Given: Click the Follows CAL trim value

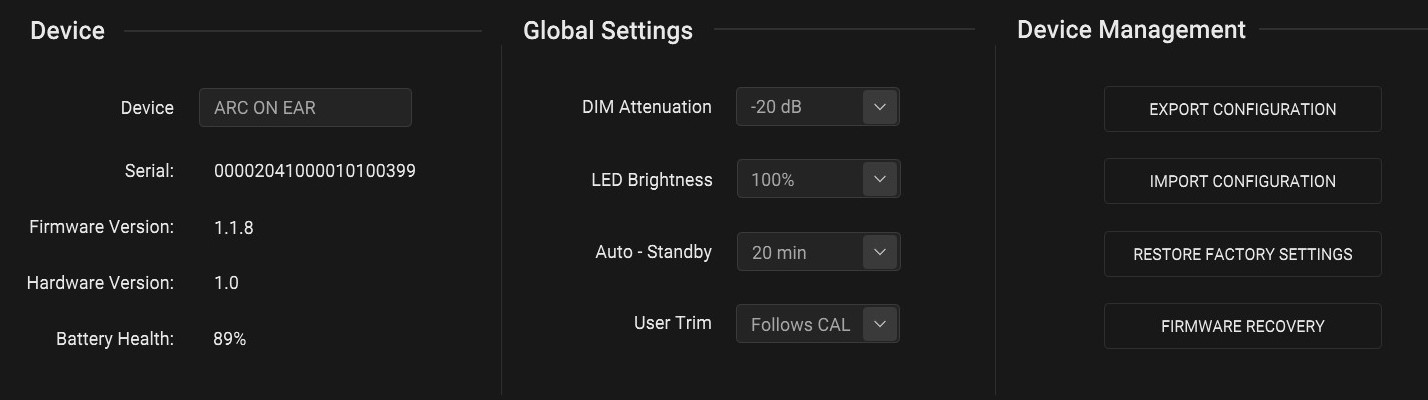Looking at the screenshot, I should 799,324.
